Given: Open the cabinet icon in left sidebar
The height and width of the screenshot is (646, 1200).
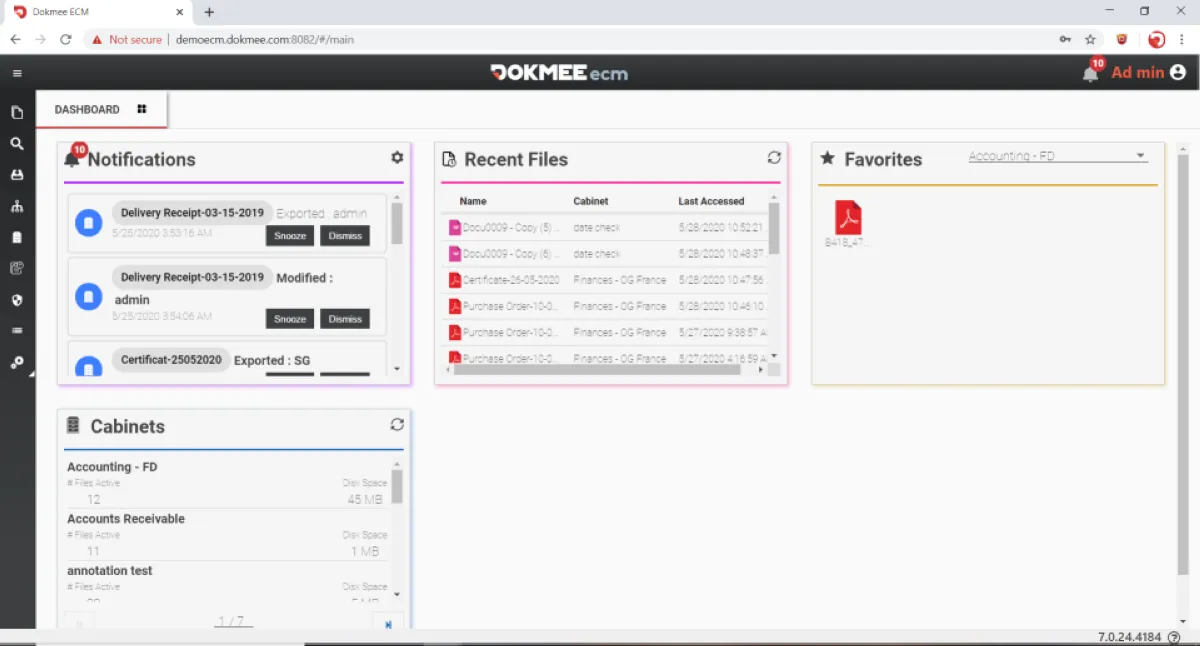Looking at the screenshot, I should pos(17,238).
